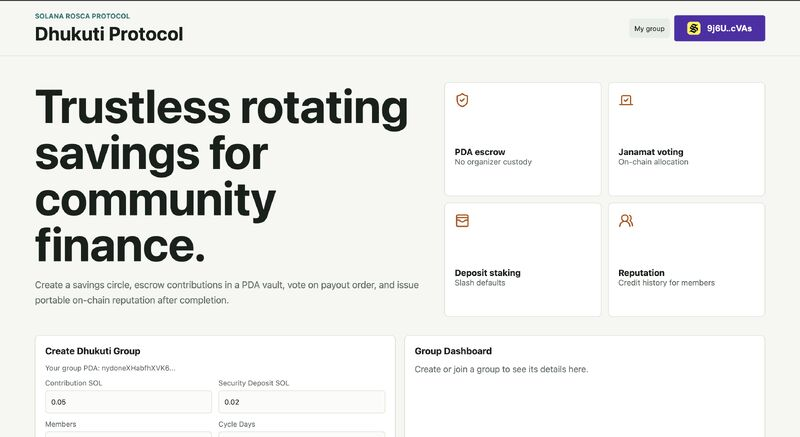800x437 pixels.
Task: Click 'SOLANA ROSCA PROTOCOL' label
Action: click(82, 16)
